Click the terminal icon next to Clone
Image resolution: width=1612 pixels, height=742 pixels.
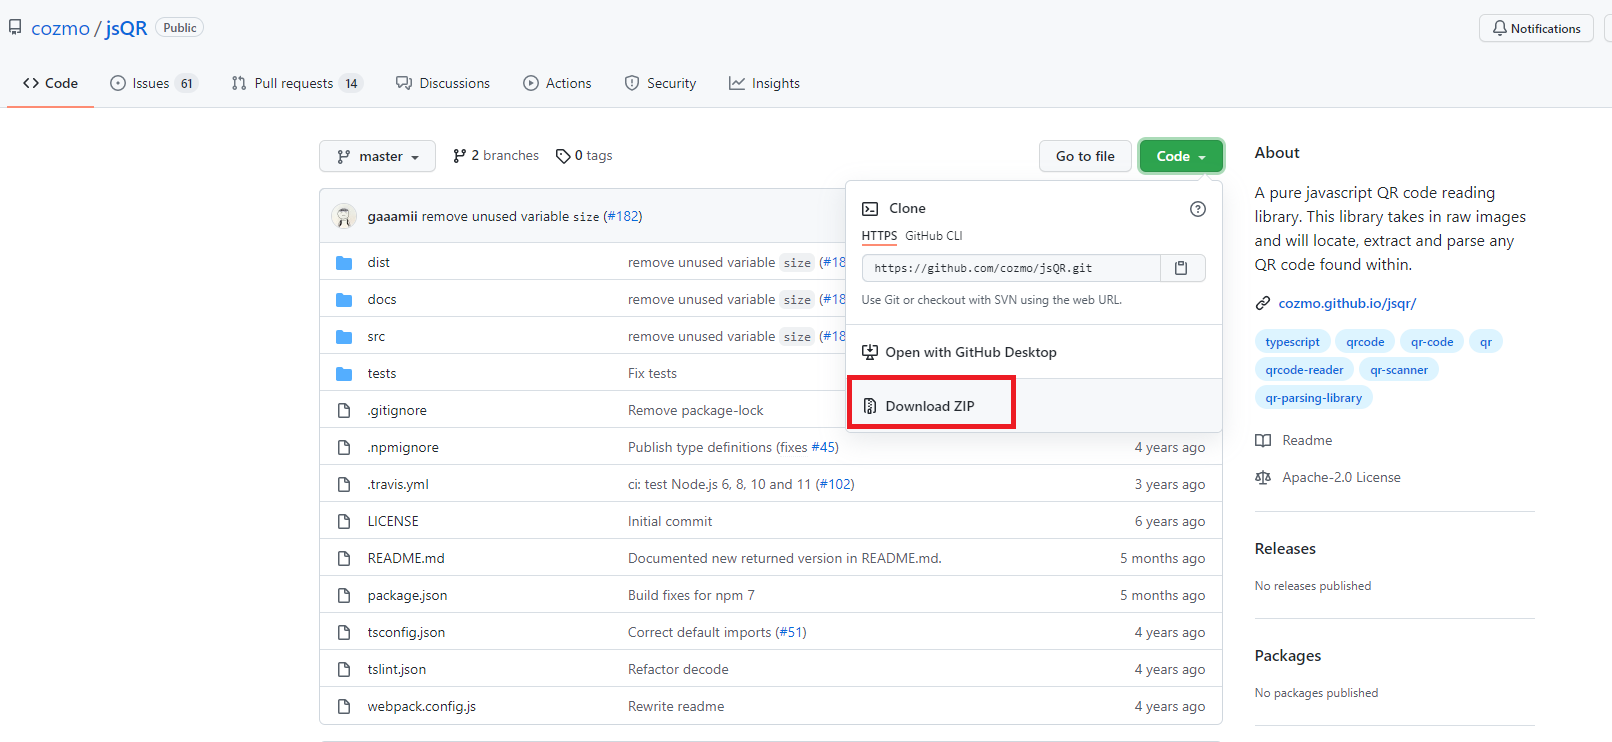tap(870, 209)
